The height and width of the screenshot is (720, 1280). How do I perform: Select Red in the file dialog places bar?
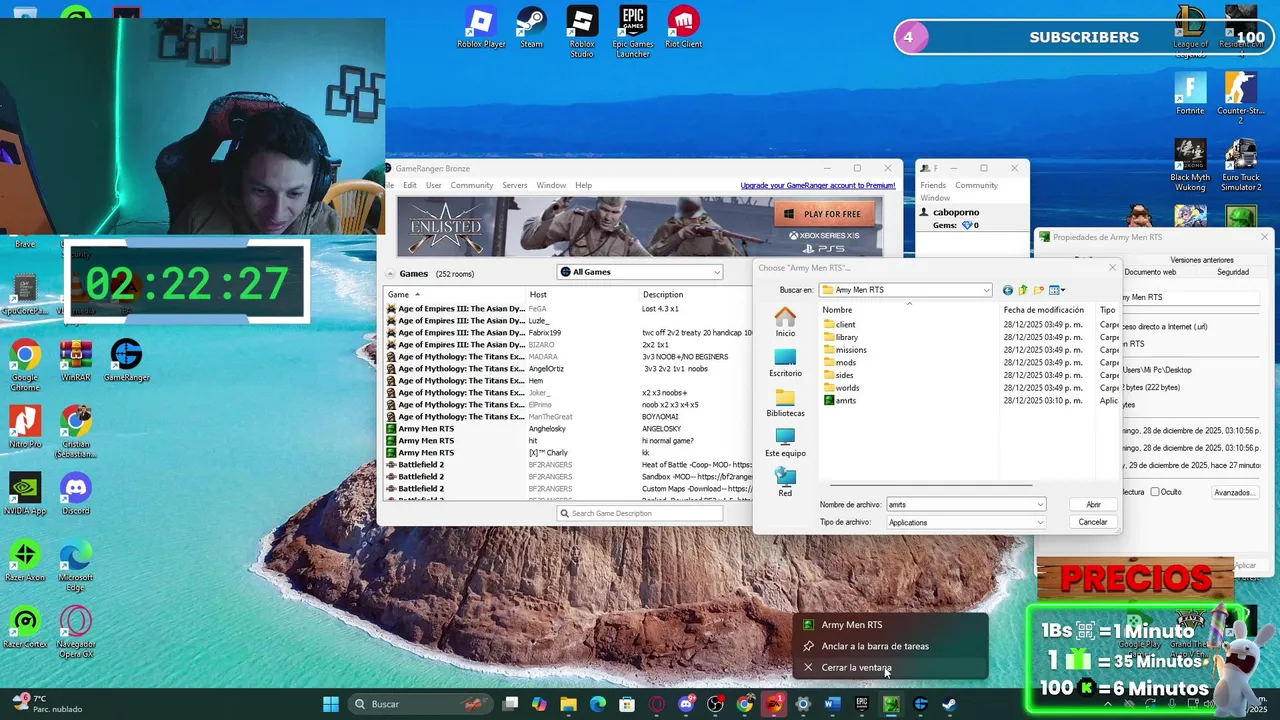pyautogui.click(x=785, y=482)
